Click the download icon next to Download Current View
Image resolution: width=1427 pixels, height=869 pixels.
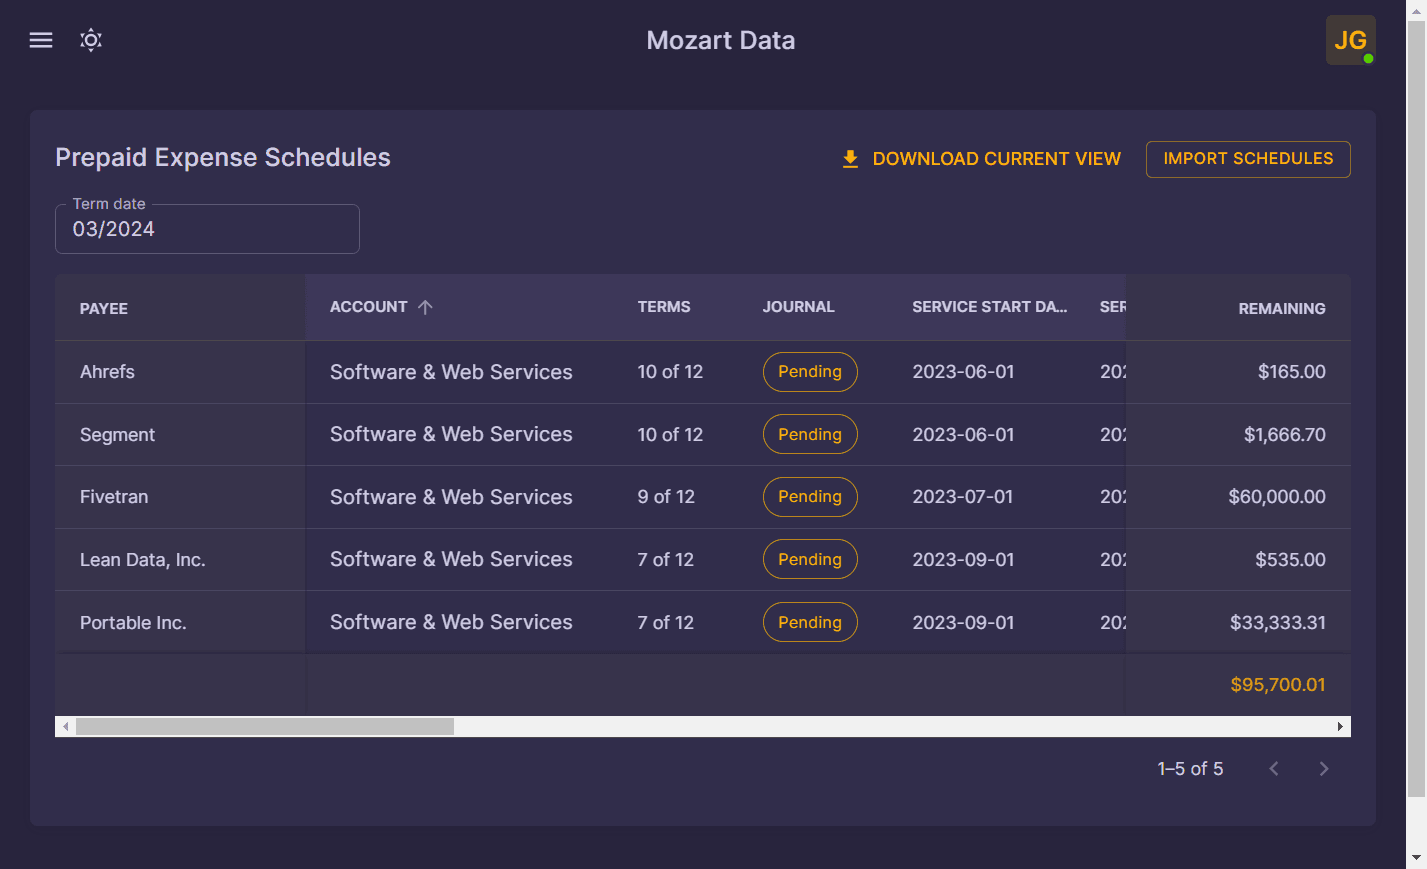coord(850,158)
